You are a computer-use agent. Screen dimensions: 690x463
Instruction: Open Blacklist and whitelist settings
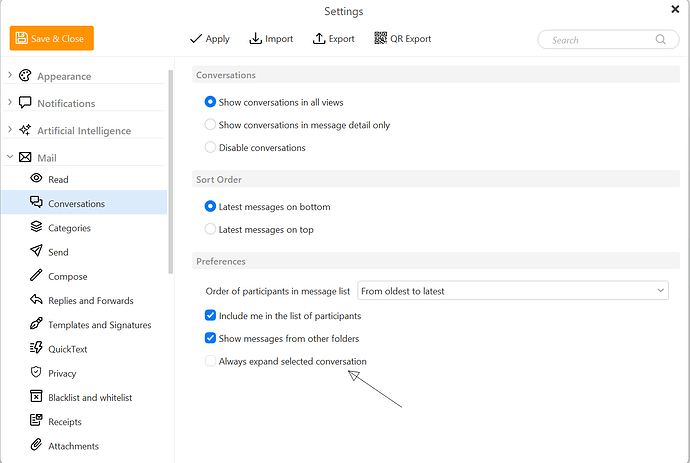pyautogui.click(x=84, y=397)
